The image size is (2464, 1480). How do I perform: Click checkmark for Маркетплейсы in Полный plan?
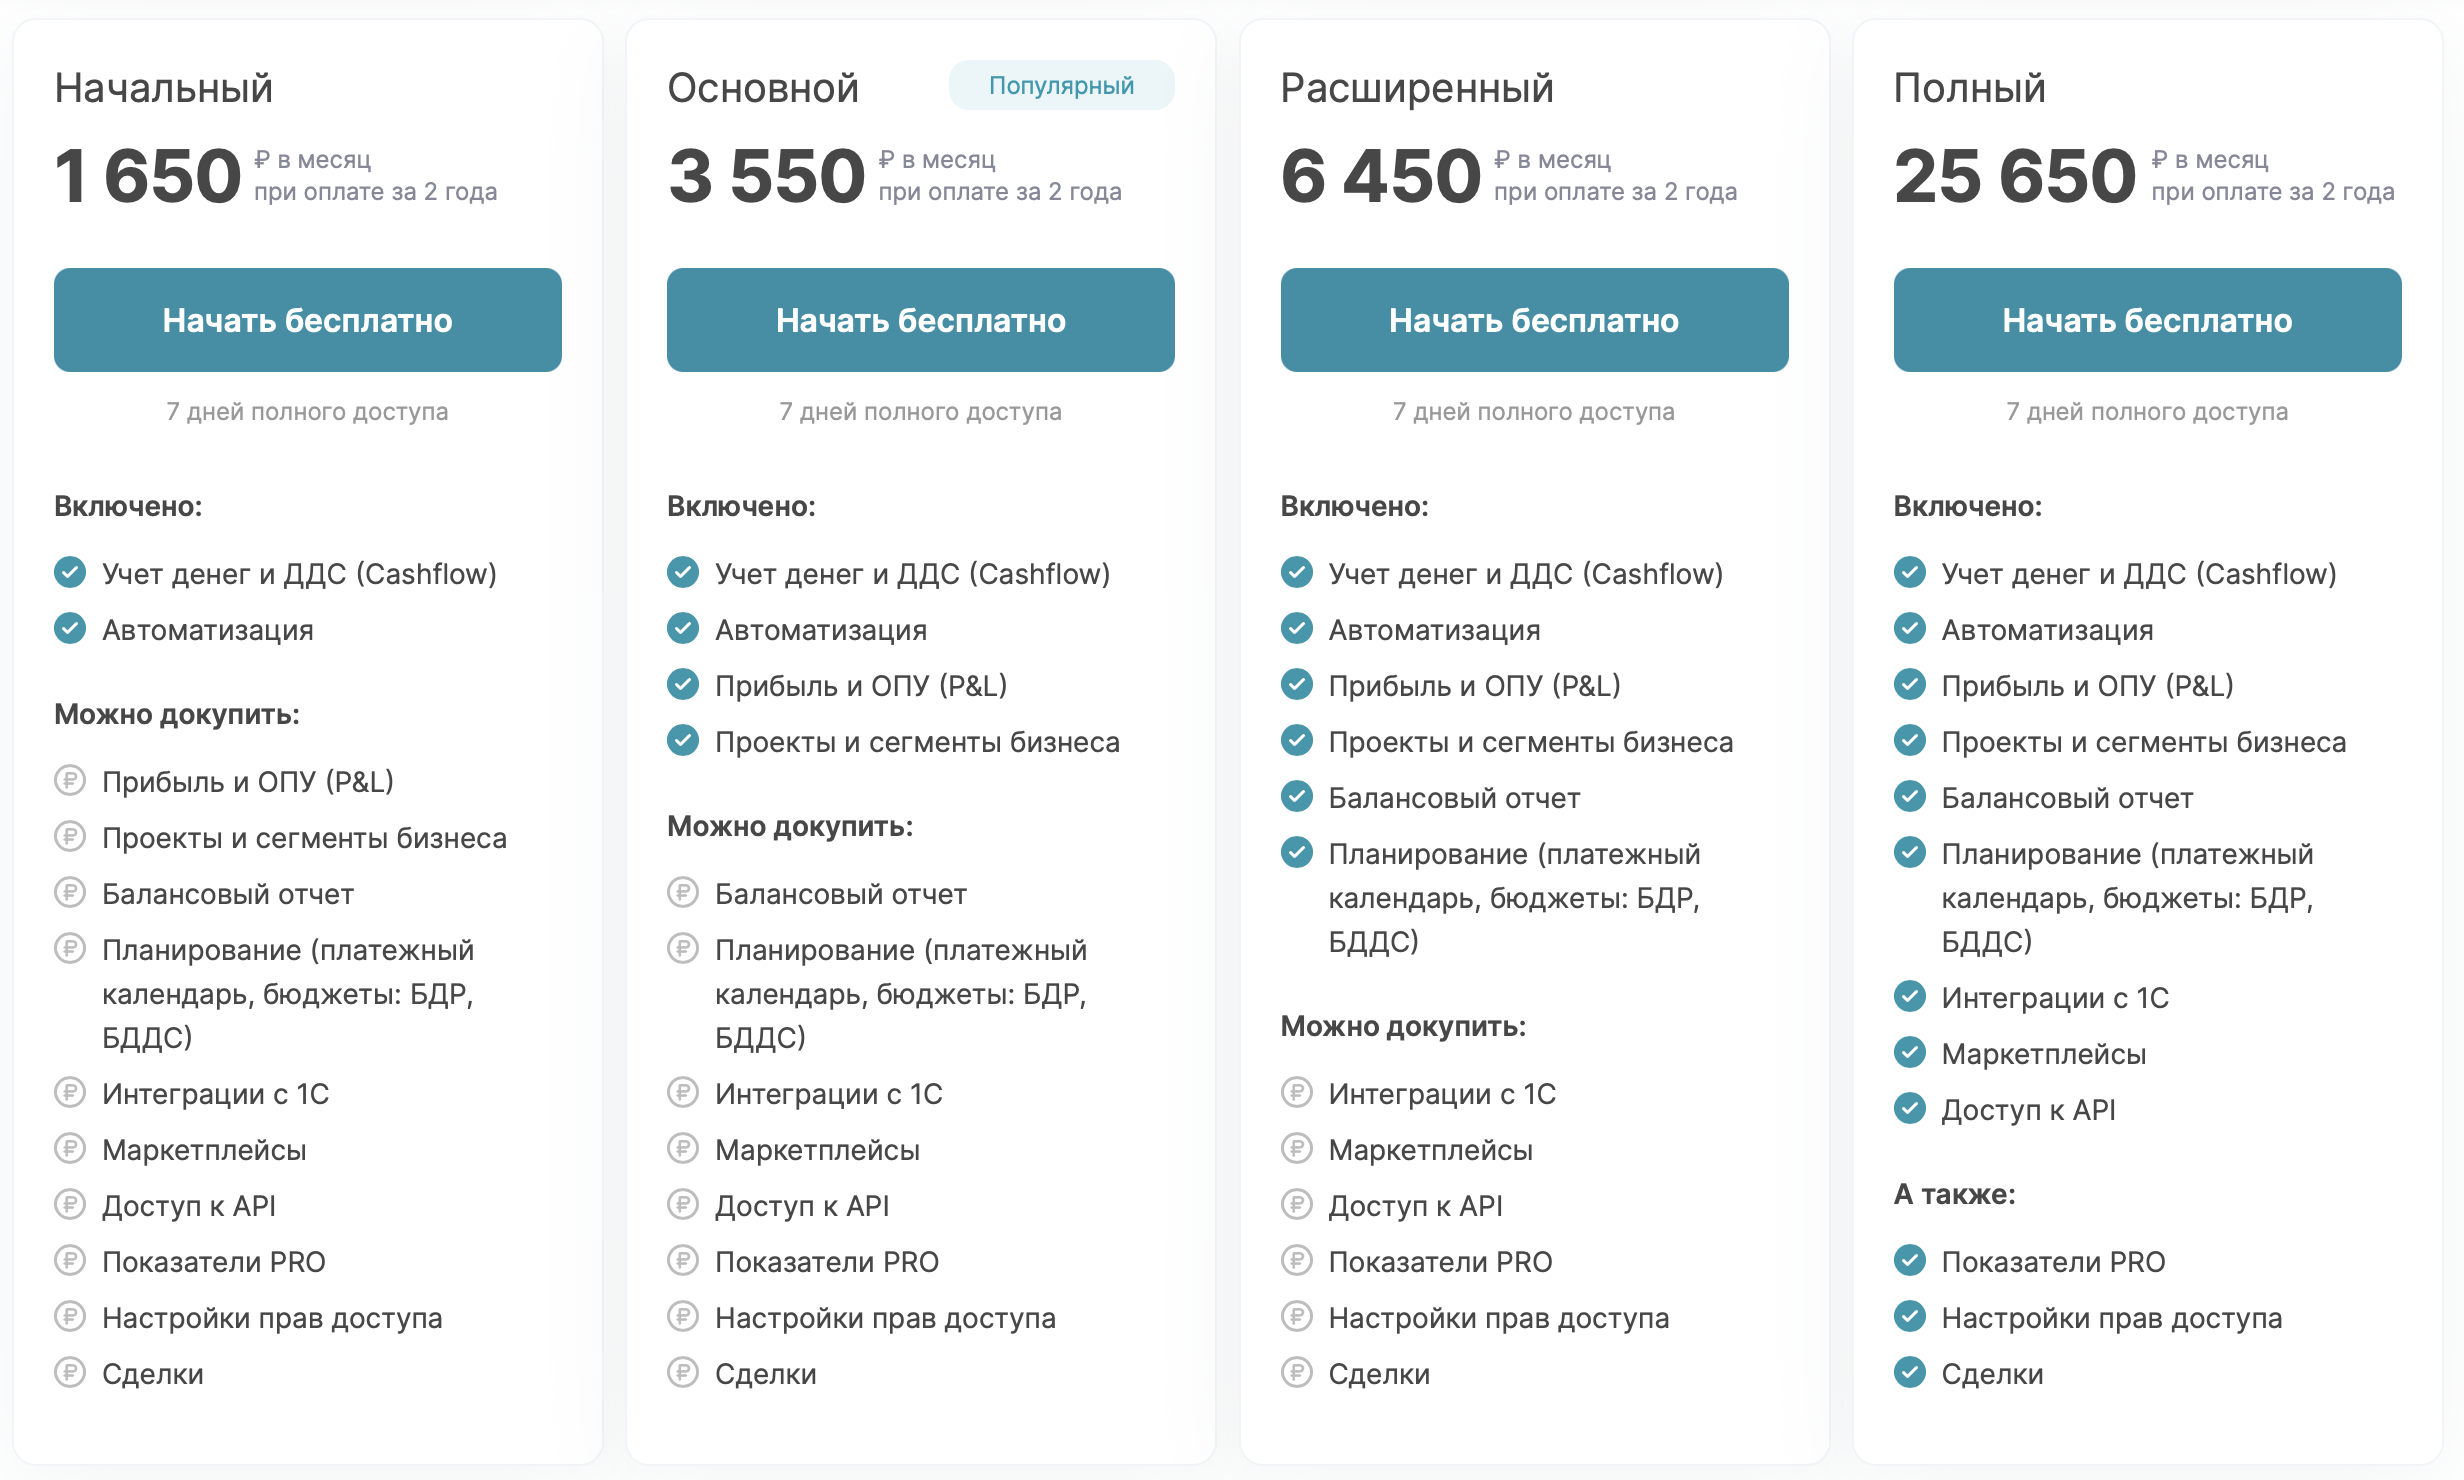1909,1052
